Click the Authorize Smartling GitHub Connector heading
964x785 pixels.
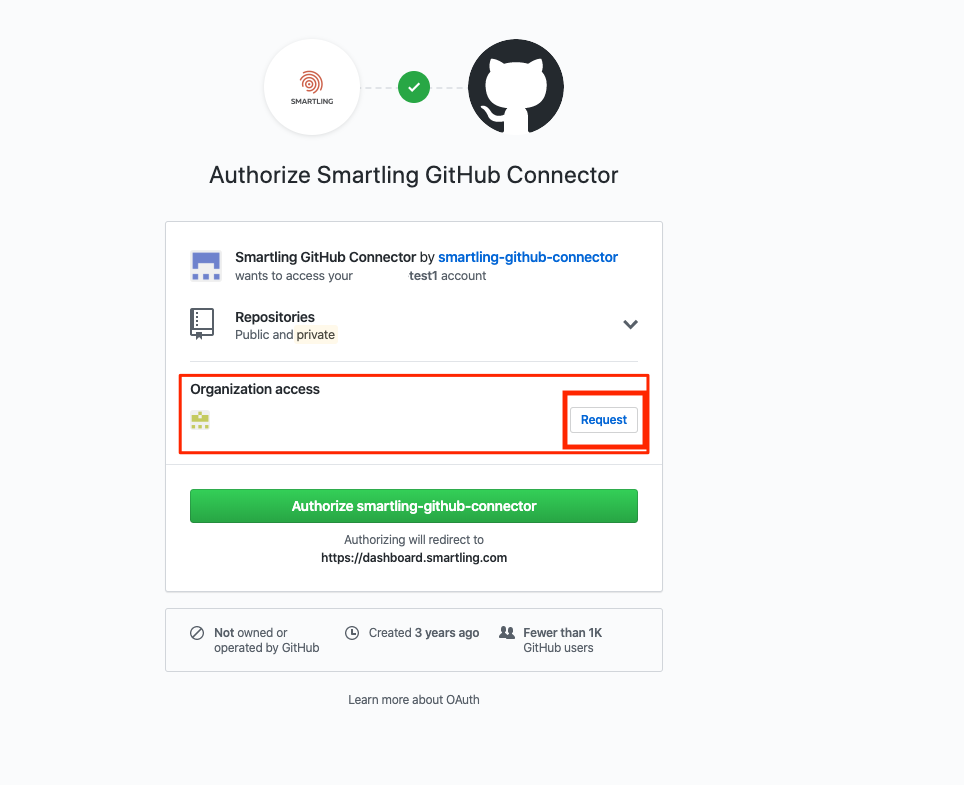click(414, 175)
